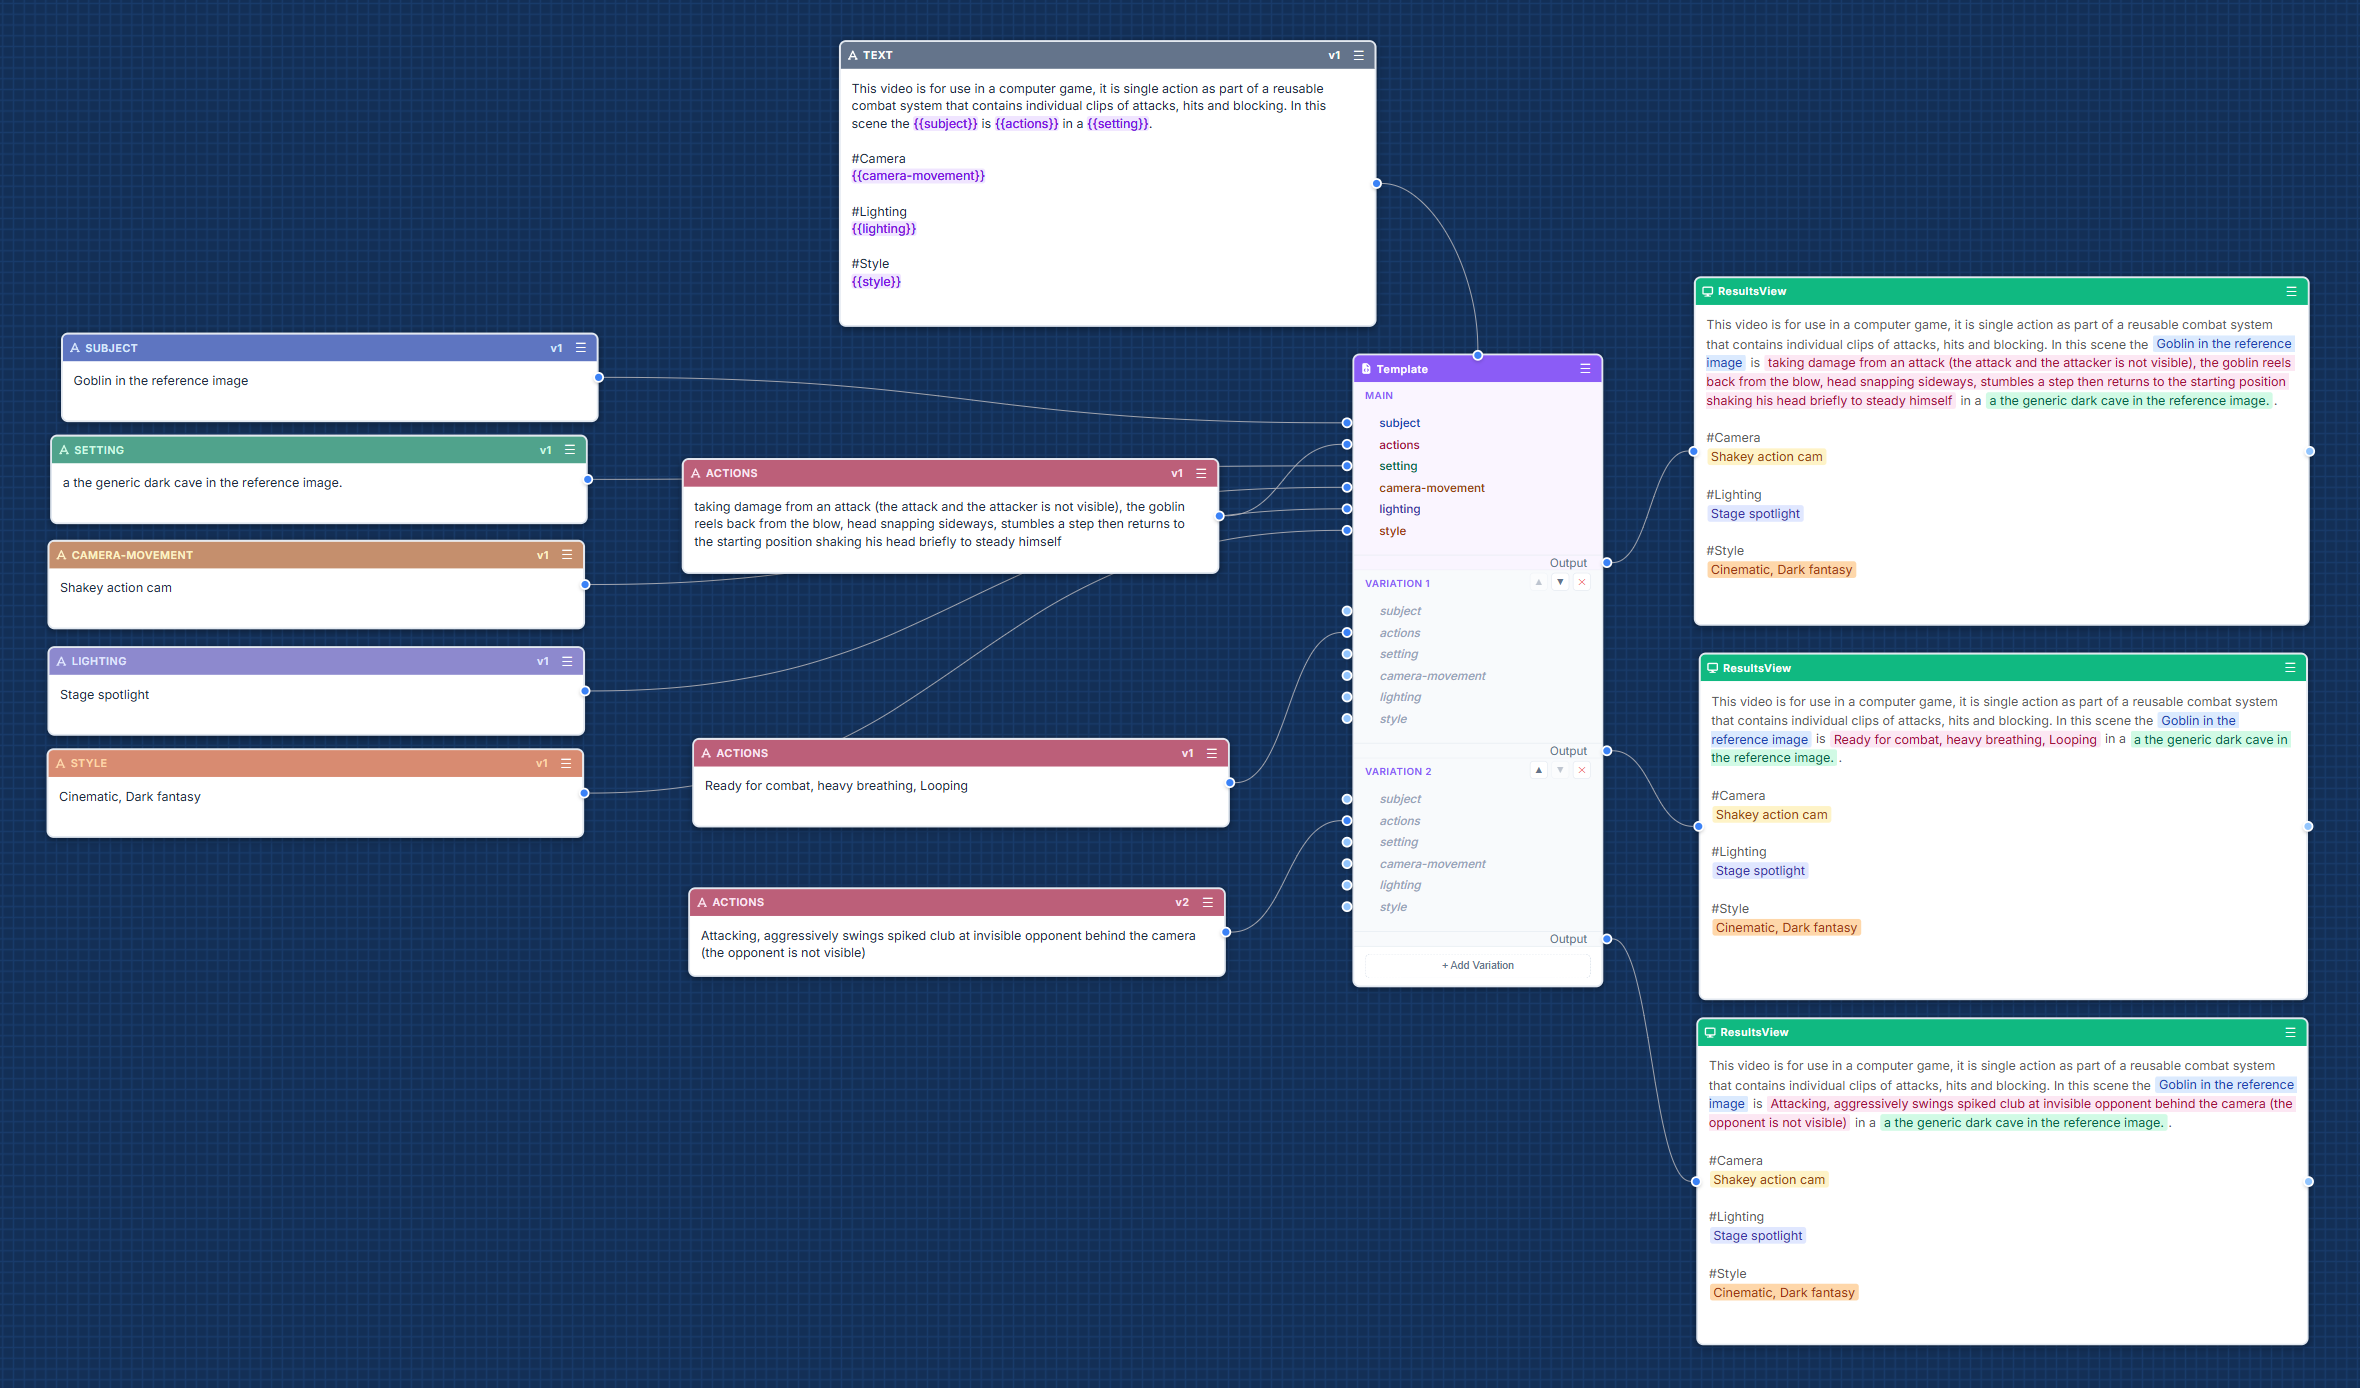Open the Template node menu icon
2360x1388 pixels.
[x=1584, y=369]
